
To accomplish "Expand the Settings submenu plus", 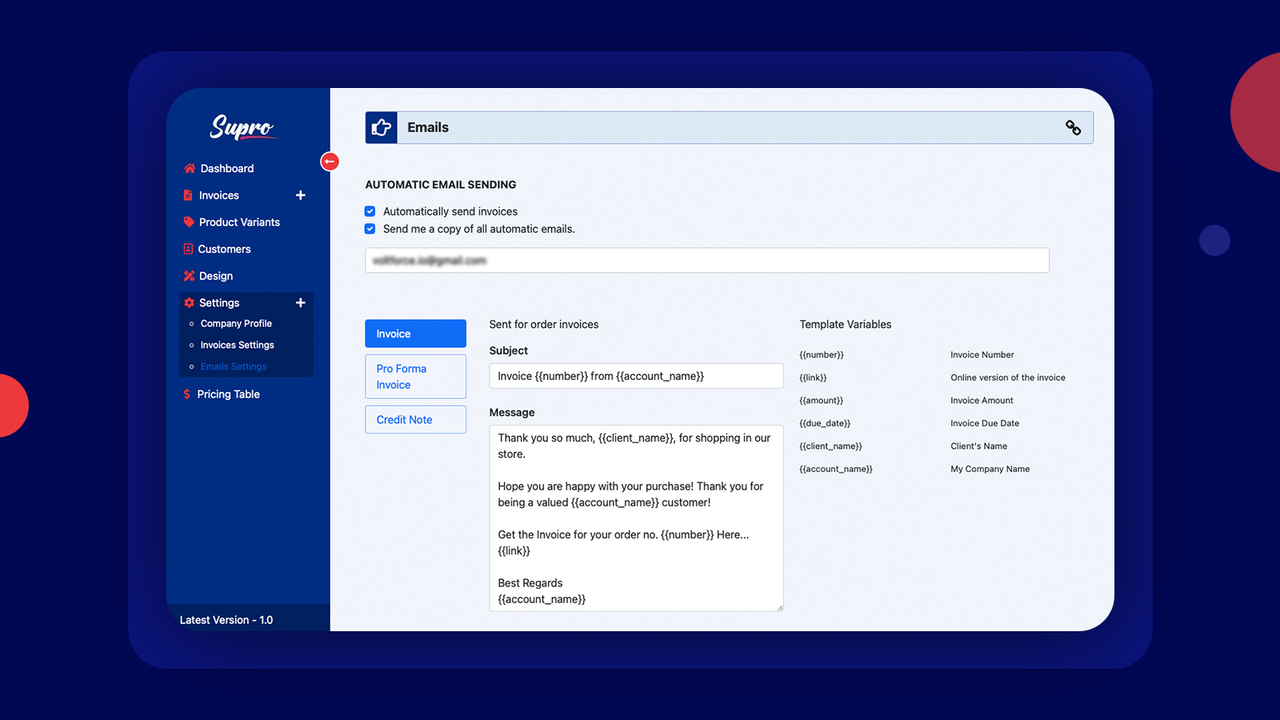I will (x=300, y=303).
